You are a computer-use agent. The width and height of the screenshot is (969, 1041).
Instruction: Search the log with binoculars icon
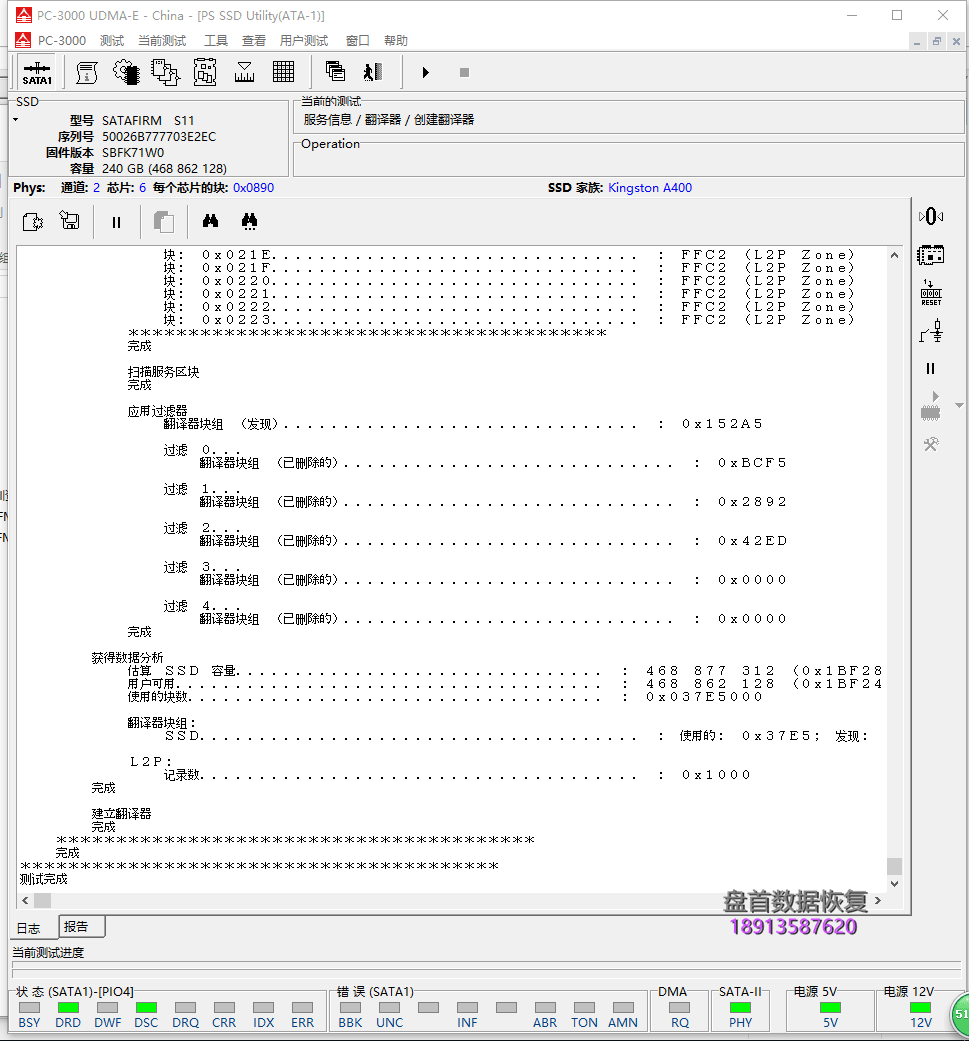click(x=210, y=221)
